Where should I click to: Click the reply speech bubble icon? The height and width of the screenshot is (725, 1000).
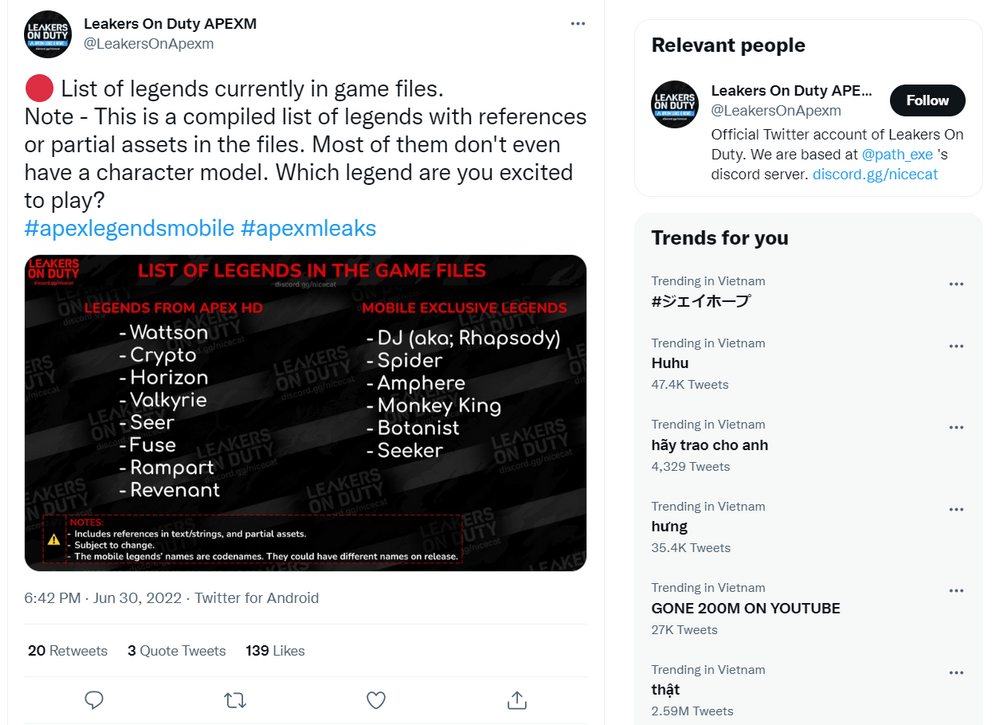coord(94,700)
